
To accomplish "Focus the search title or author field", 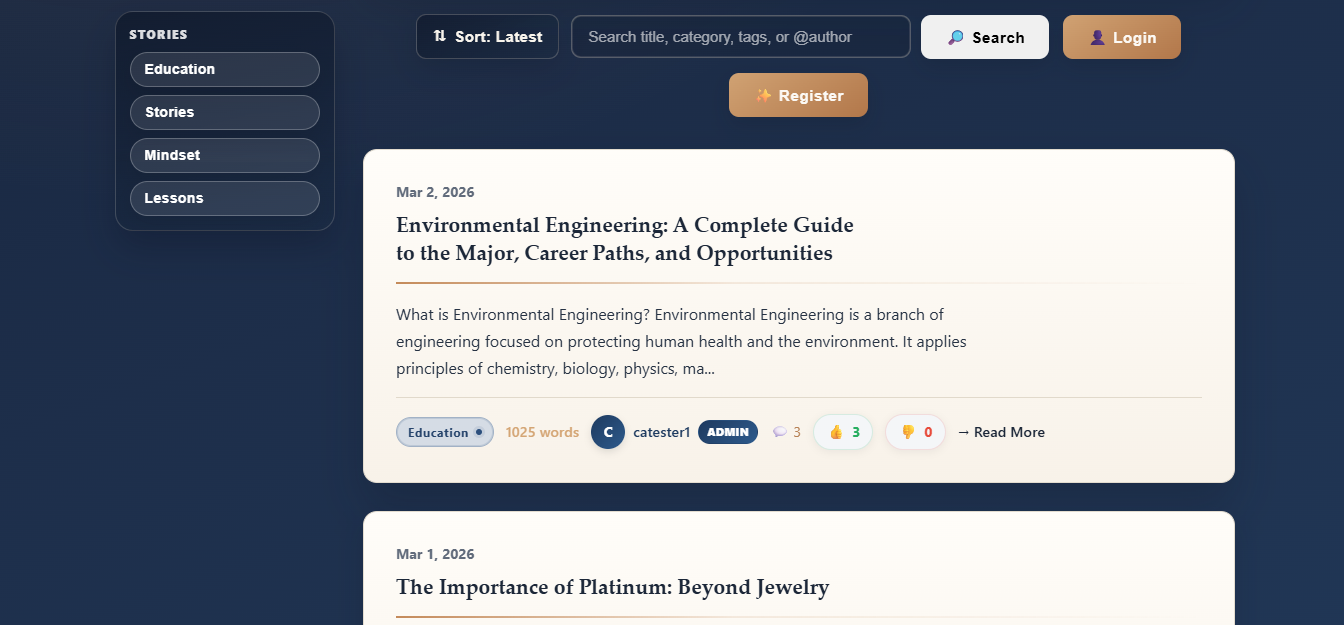I will coord(740,37).
